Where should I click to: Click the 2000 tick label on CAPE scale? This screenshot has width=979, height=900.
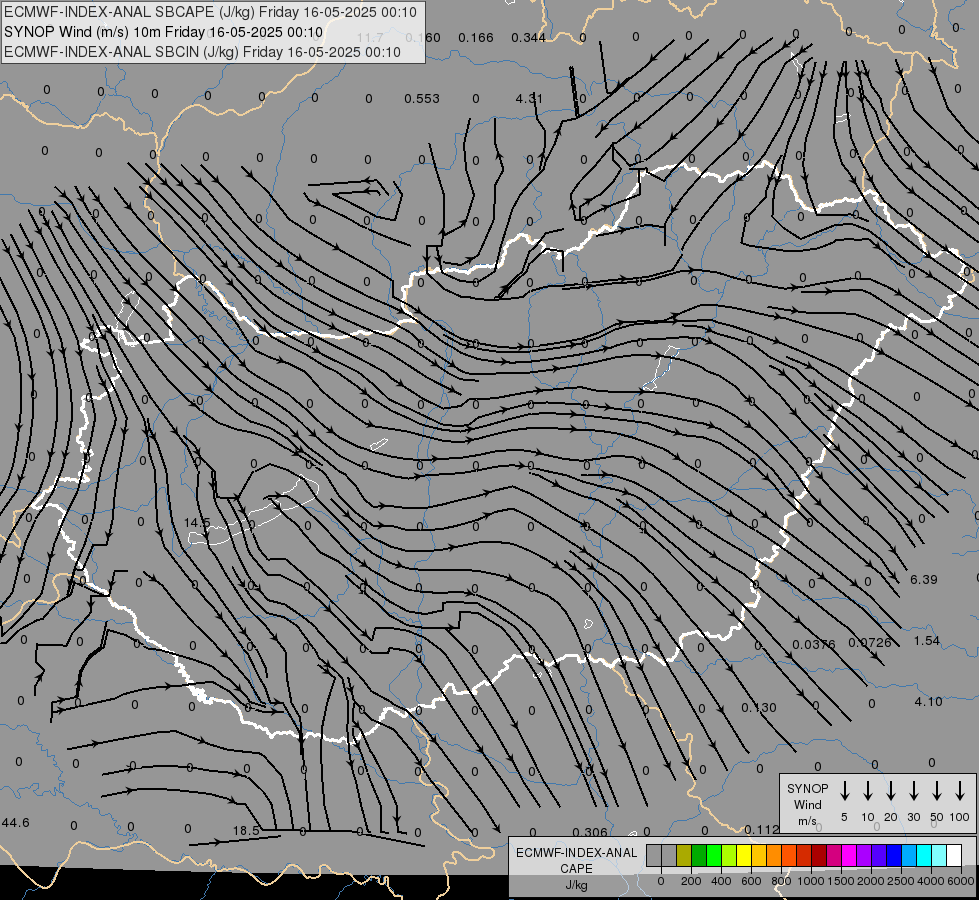(x=871, y=881)
